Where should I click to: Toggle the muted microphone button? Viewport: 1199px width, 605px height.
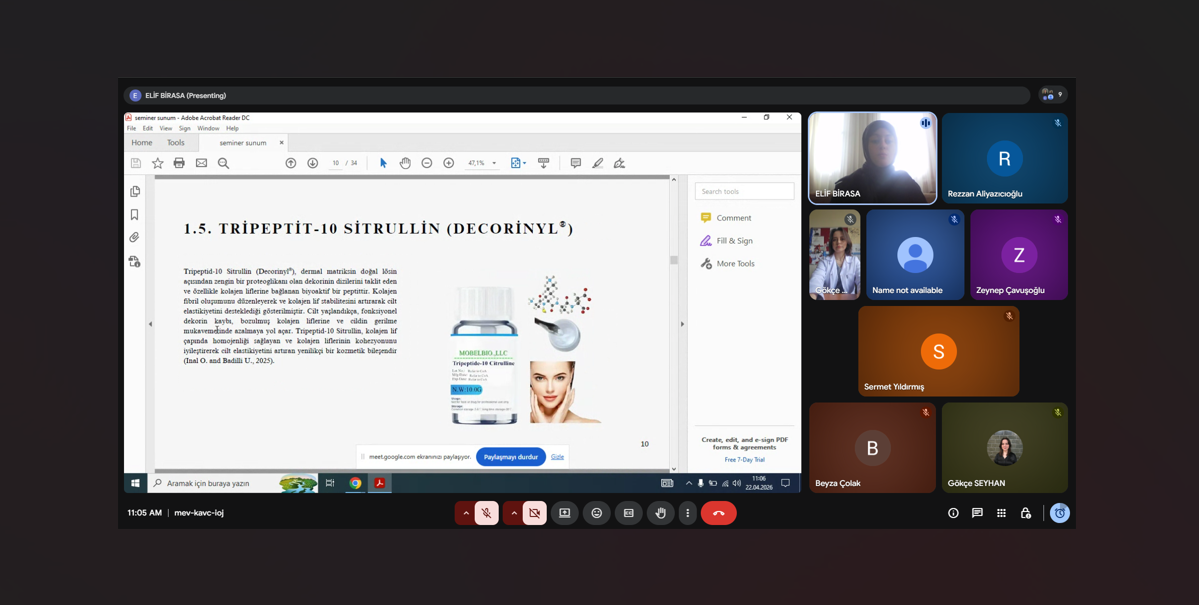coord(487,513)
